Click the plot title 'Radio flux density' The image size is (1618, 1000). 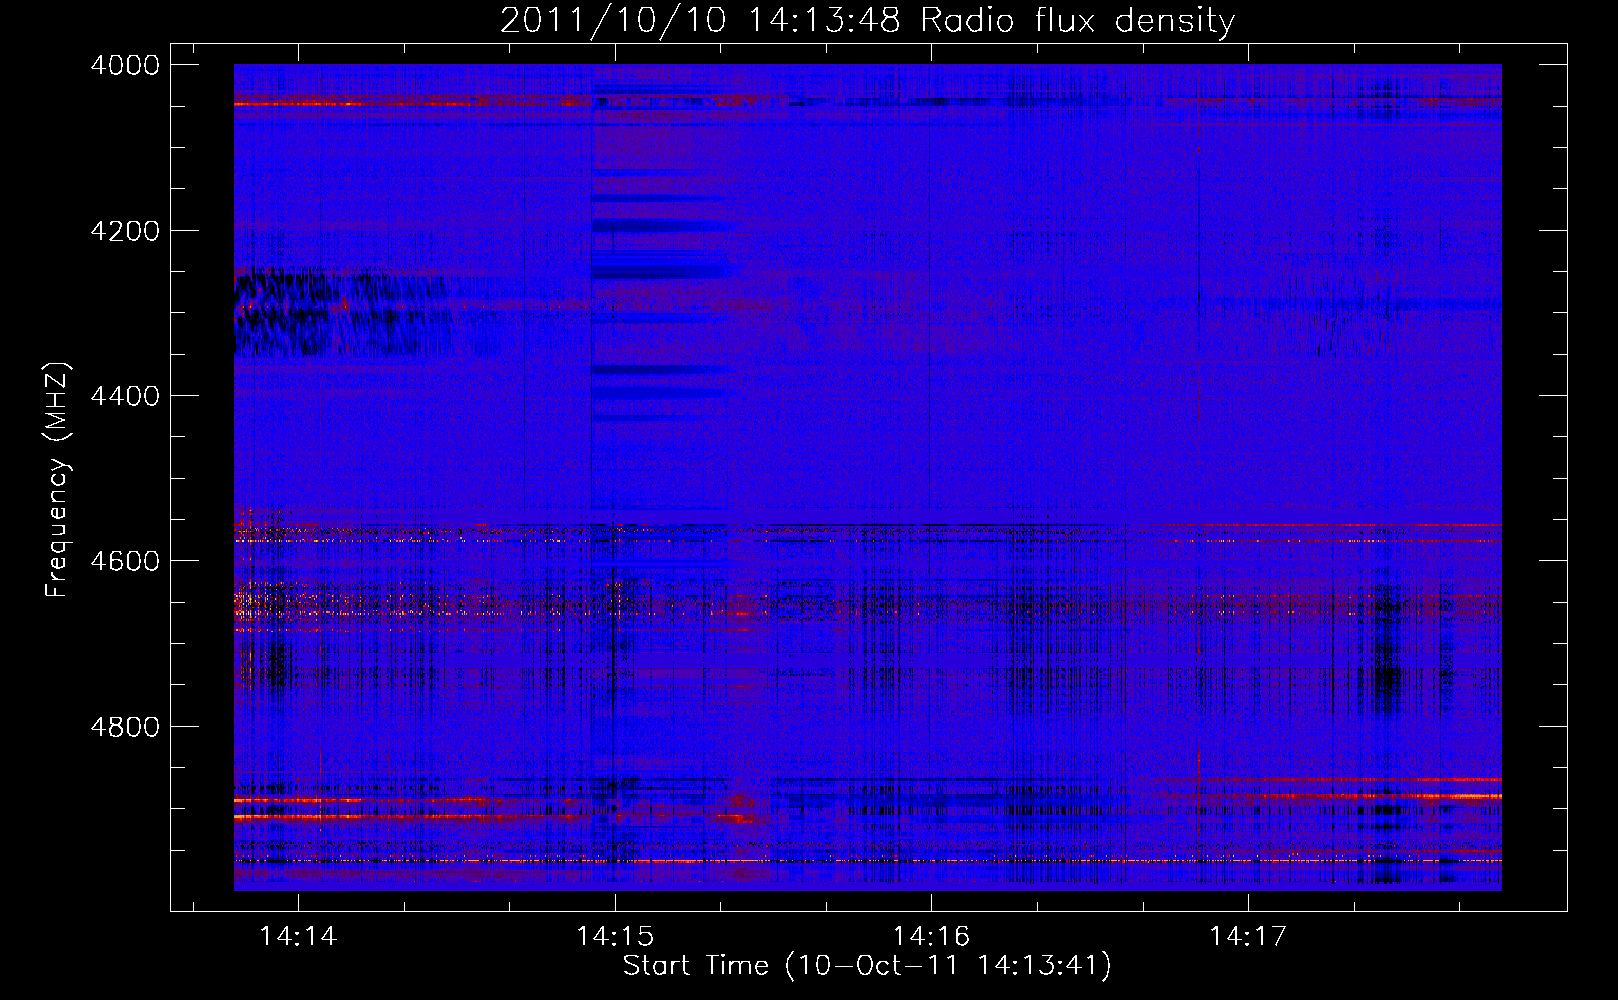click(1077, 21)
